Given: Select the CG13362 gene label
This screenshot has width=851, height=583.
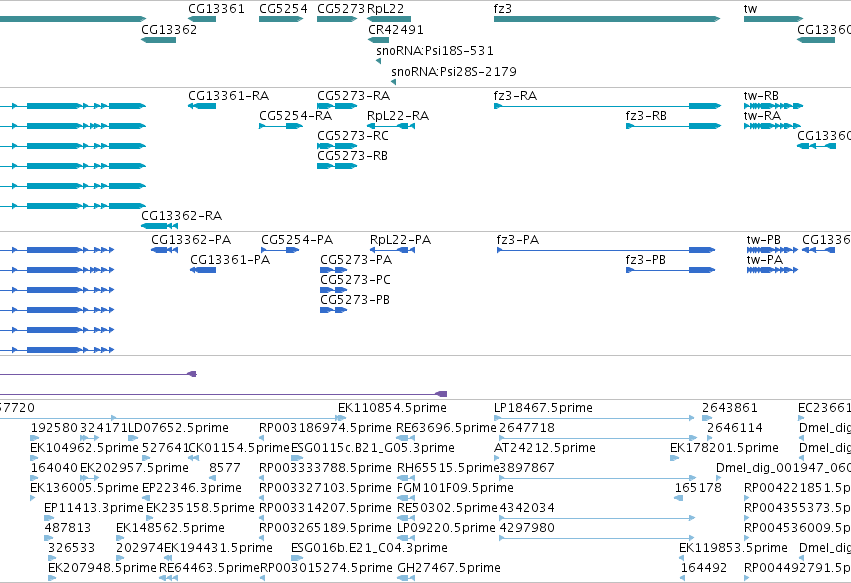Looking at the screenshot, I should point(169,29).
